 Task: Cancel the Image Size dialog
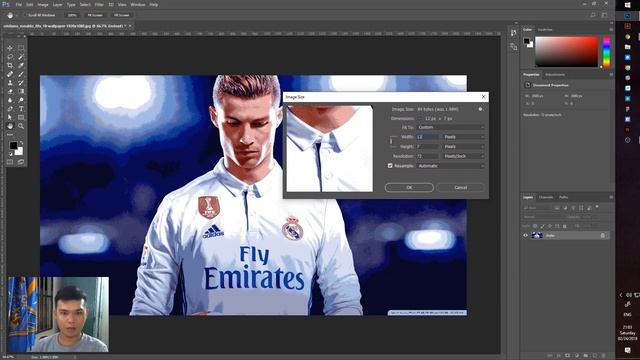(460, 187)
